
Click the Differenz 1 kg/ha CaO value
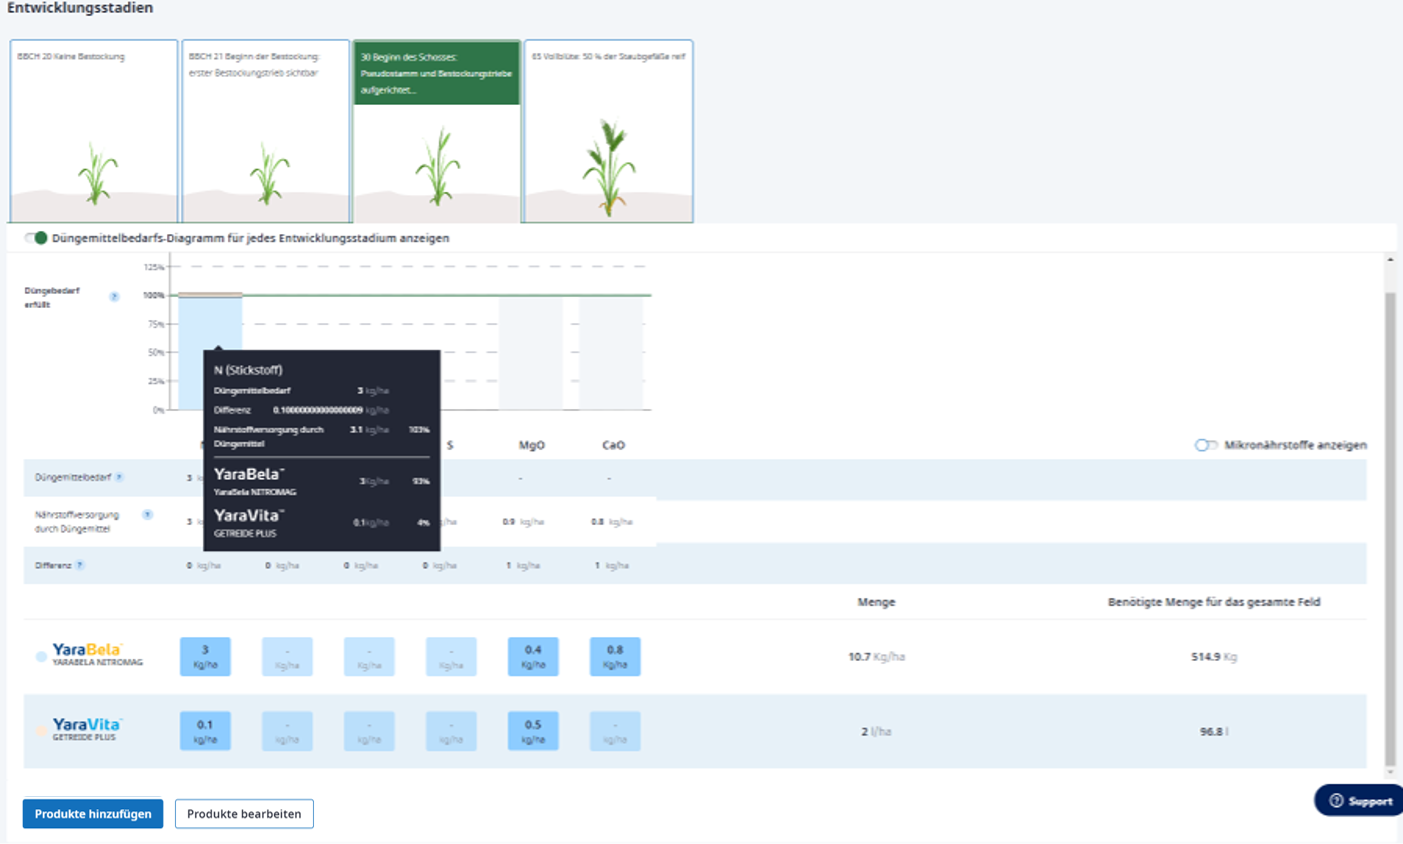click(611, 566)
